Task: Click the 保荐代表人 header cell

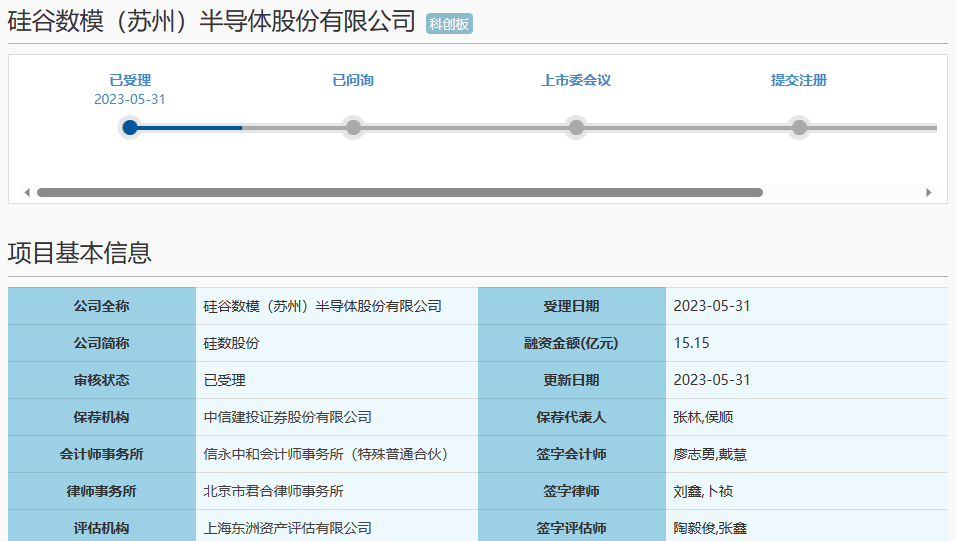Action: click(x=572, y=417)
